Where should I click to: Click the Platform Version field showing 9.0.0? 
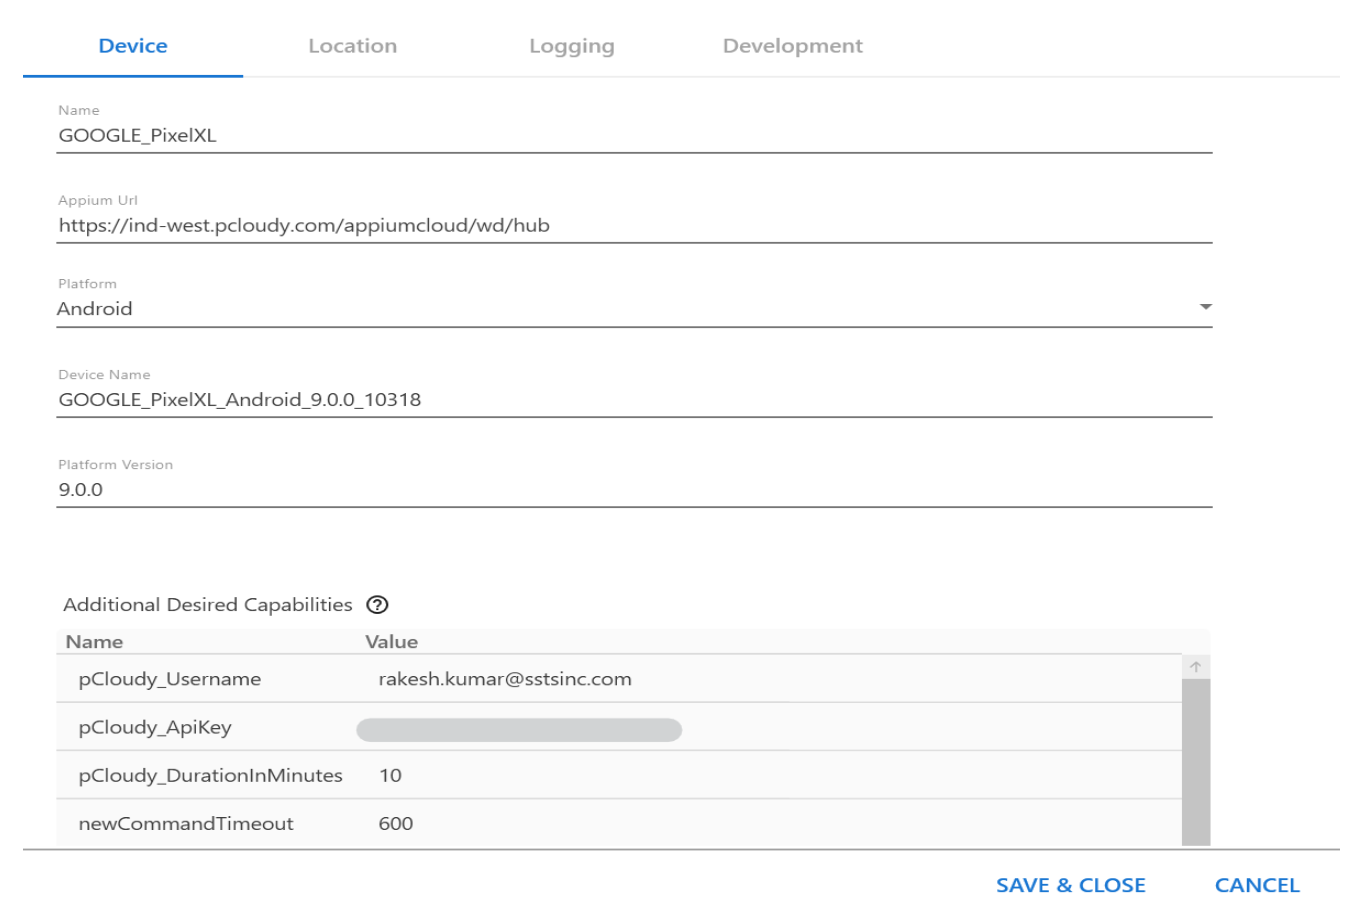click(x=634, y=490)
